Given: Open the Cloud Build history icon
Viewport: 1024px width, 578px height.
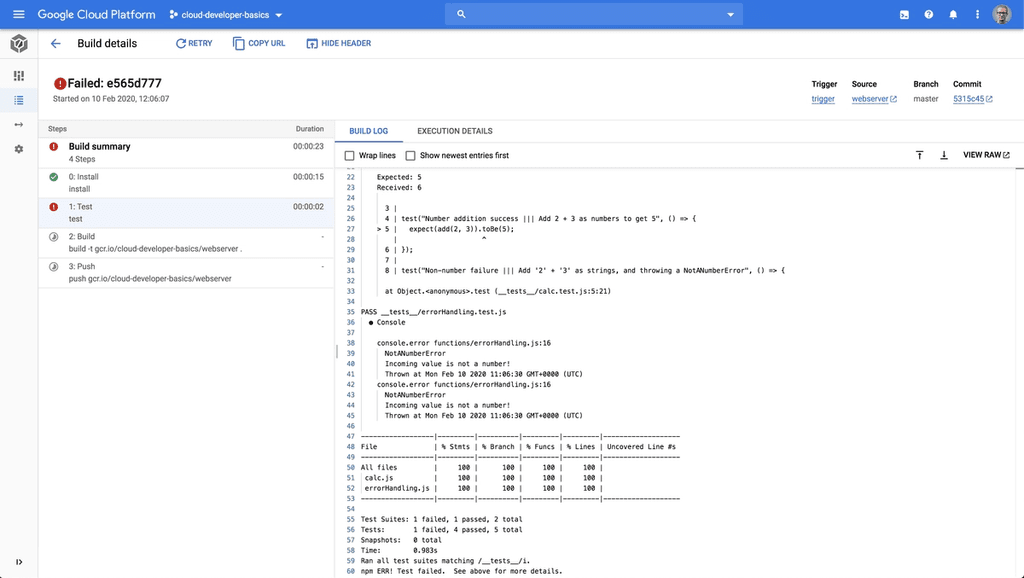Looking at the screenshot, I should click(18, 100).
